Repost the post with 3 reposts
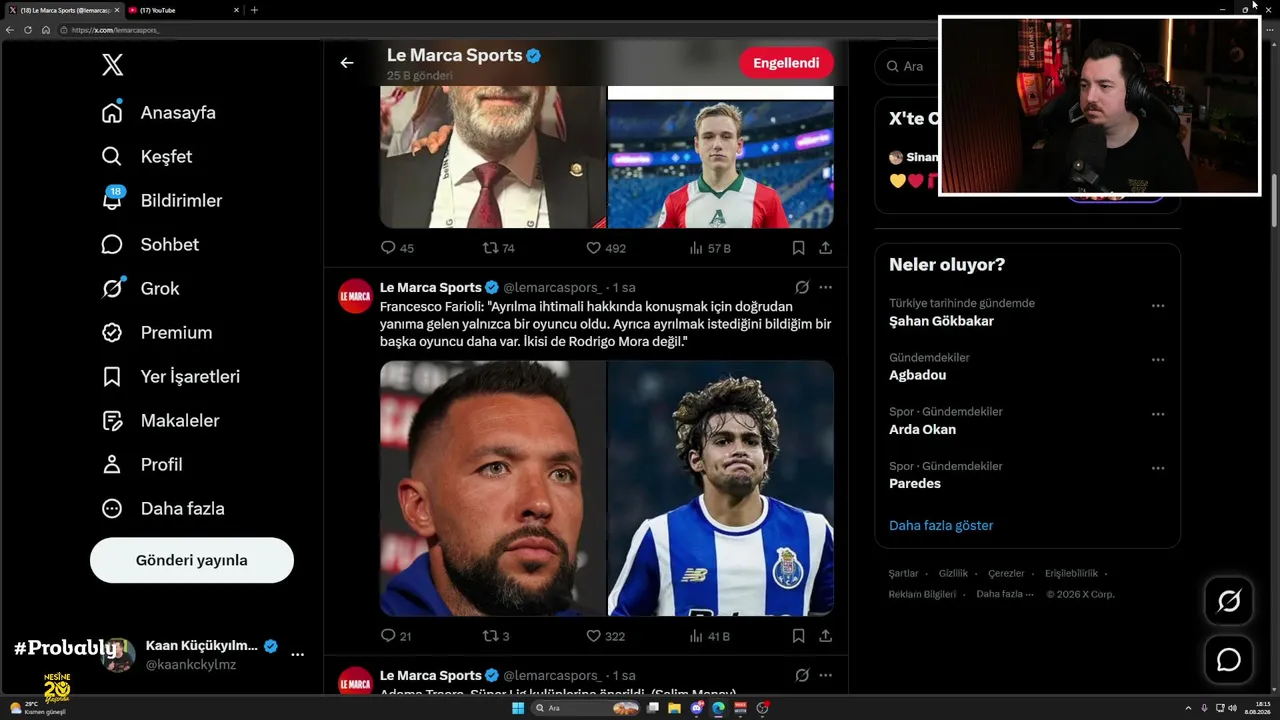The width and height of the screenshot is (1280, 720). point(496,636)
